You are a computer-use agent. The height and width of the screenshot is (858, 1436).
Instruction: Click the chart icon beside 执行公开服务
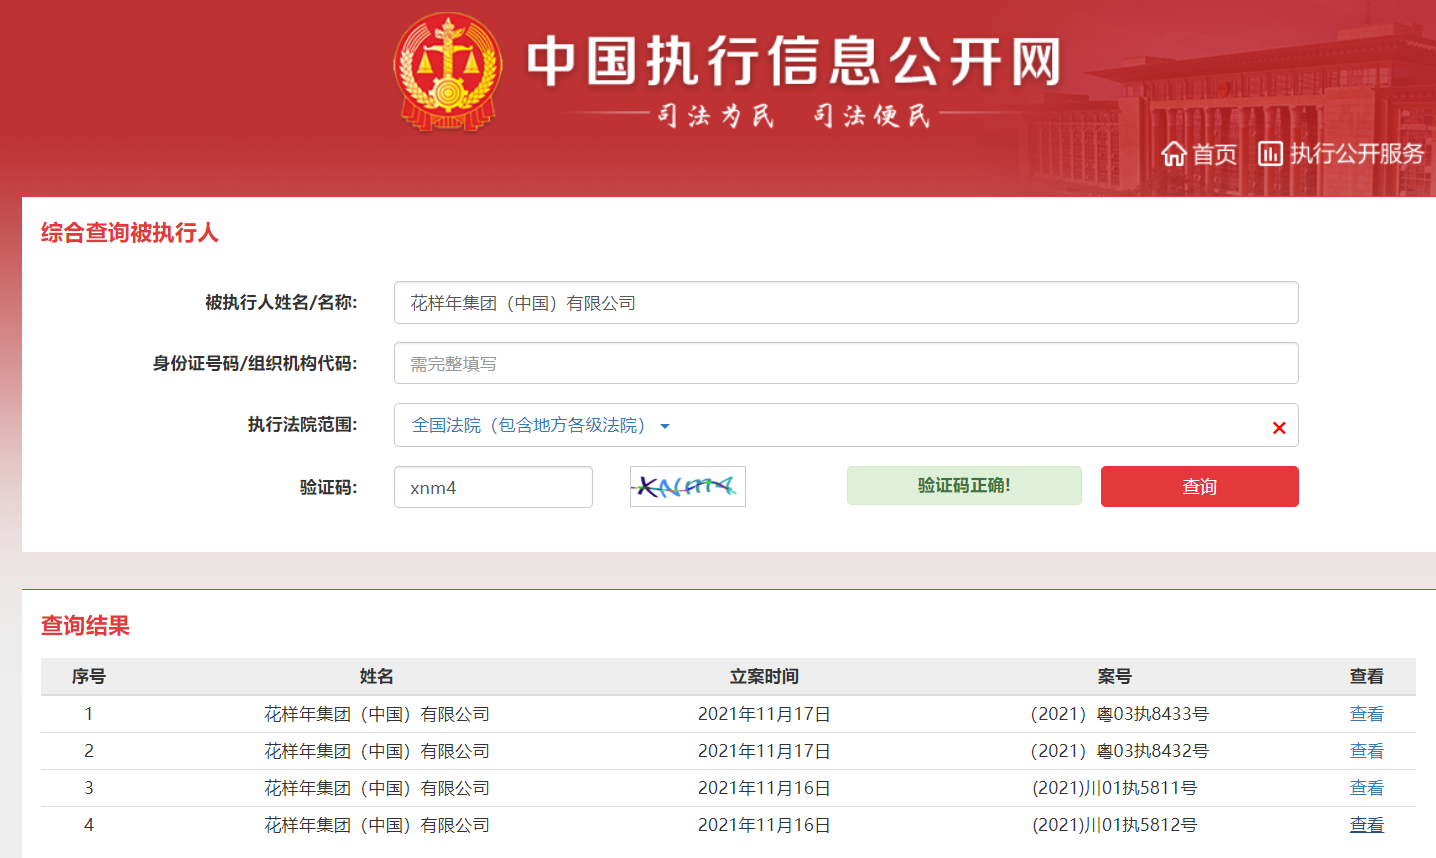(1270, 153)
